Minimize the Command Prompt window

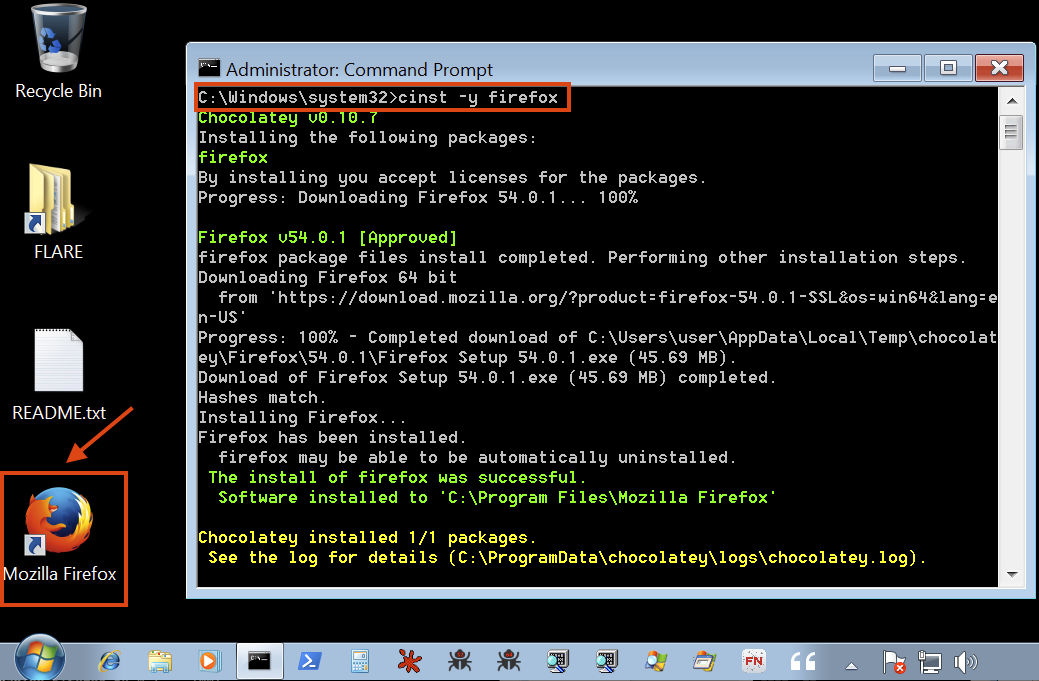[897, 68]
